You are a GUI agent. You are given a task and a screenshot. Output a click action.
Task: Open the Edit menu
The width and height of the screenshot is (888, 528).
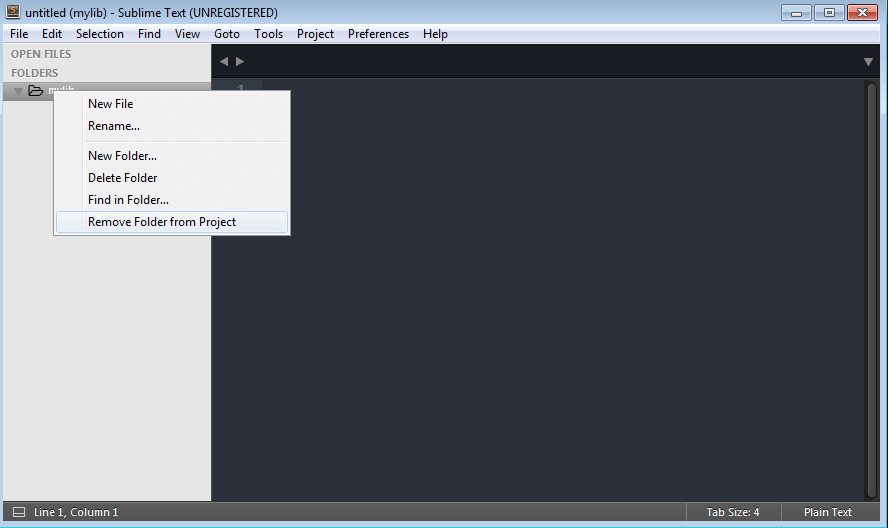tap(52, 34)
